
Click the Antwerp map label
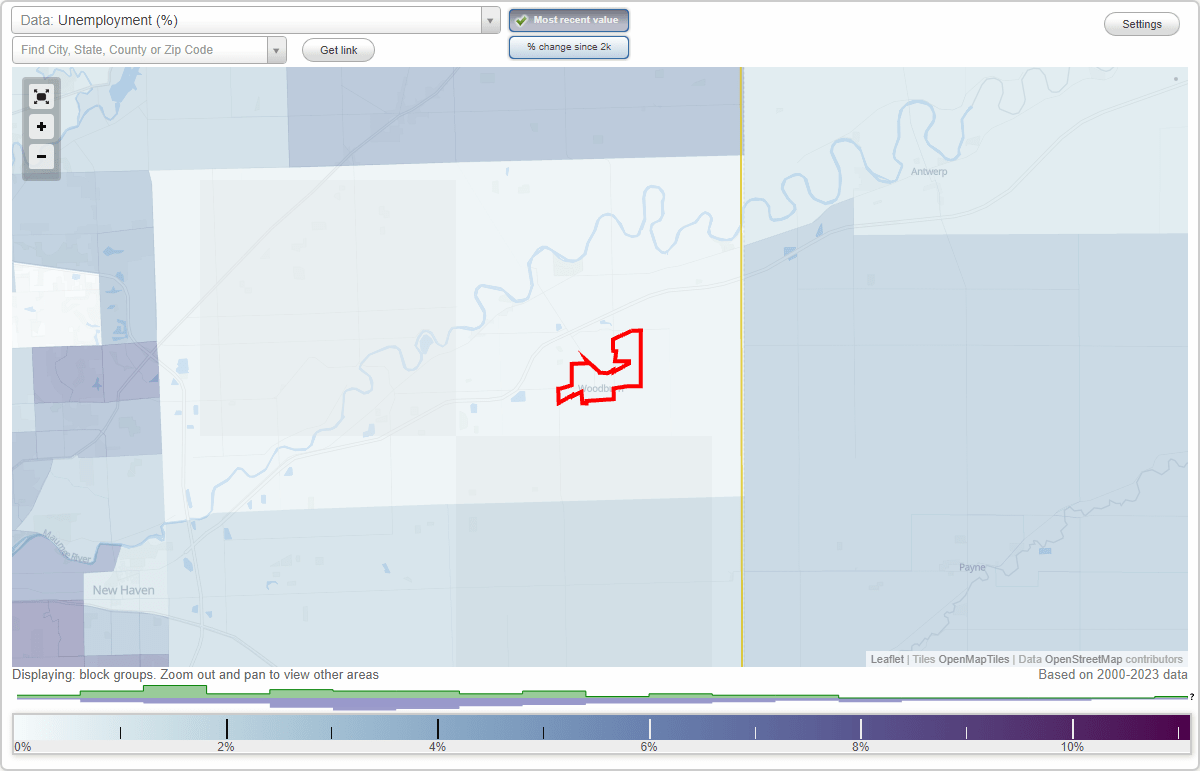point(929,171)
